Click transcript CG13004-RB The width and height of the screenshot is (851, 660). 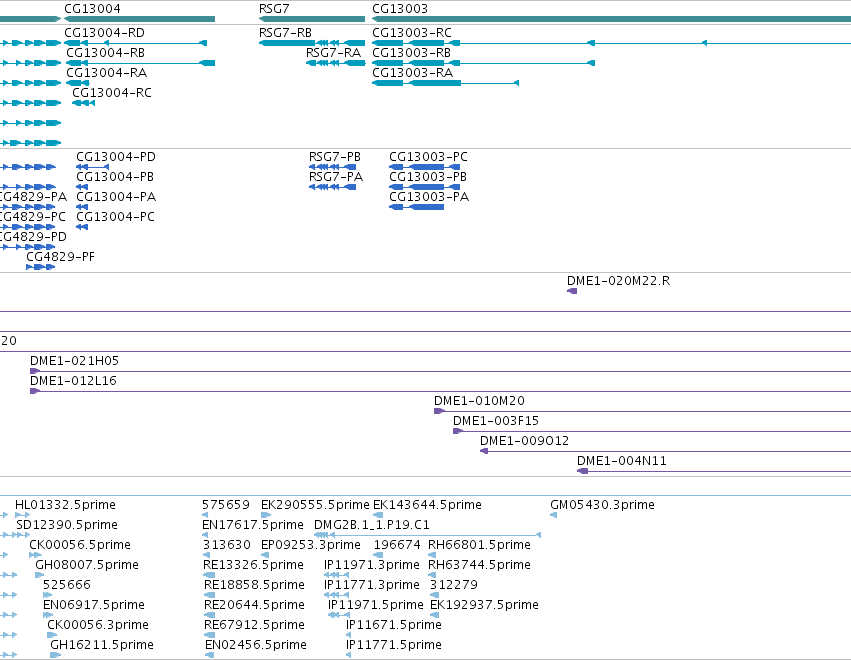pos(140,63)
